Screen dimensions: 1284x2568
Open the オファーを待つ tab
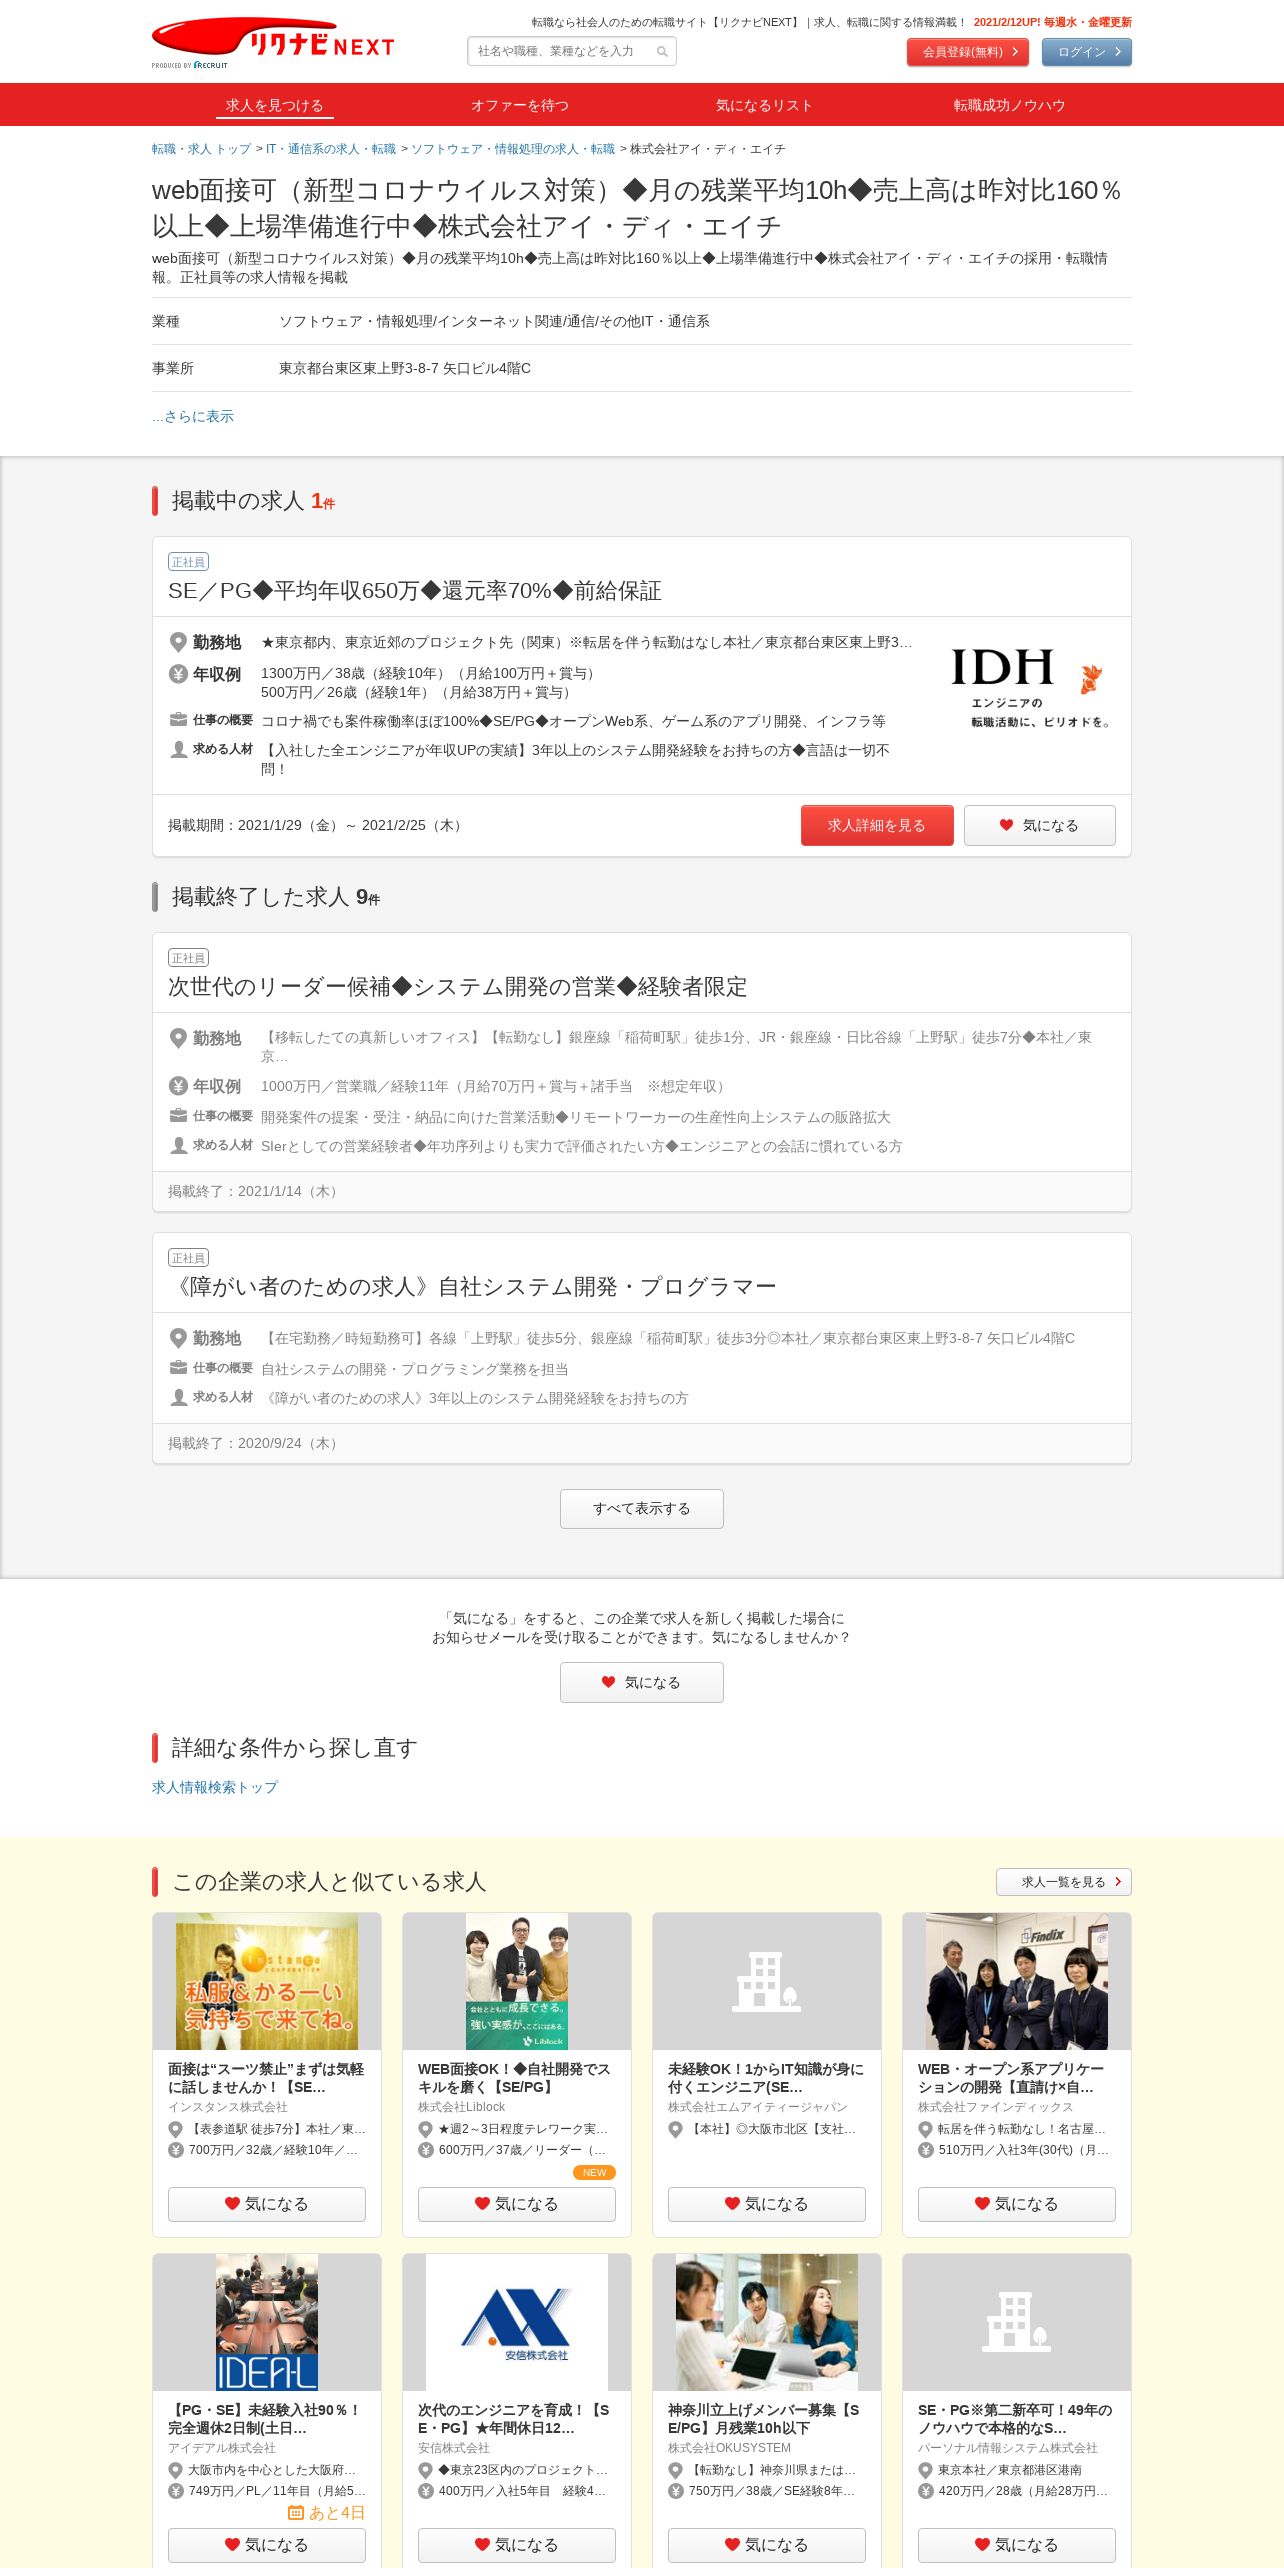519,105
